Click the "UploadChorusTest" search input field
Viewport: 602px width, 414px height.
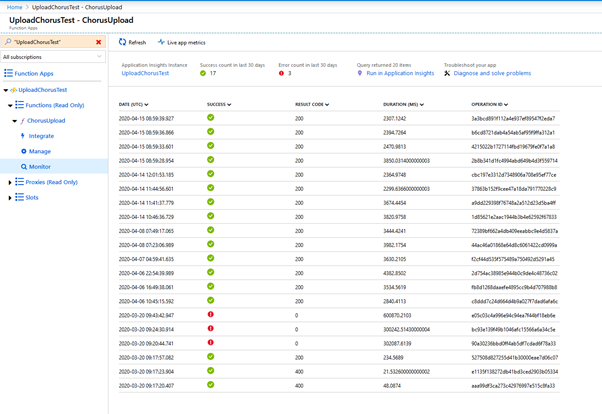[54, 42]
